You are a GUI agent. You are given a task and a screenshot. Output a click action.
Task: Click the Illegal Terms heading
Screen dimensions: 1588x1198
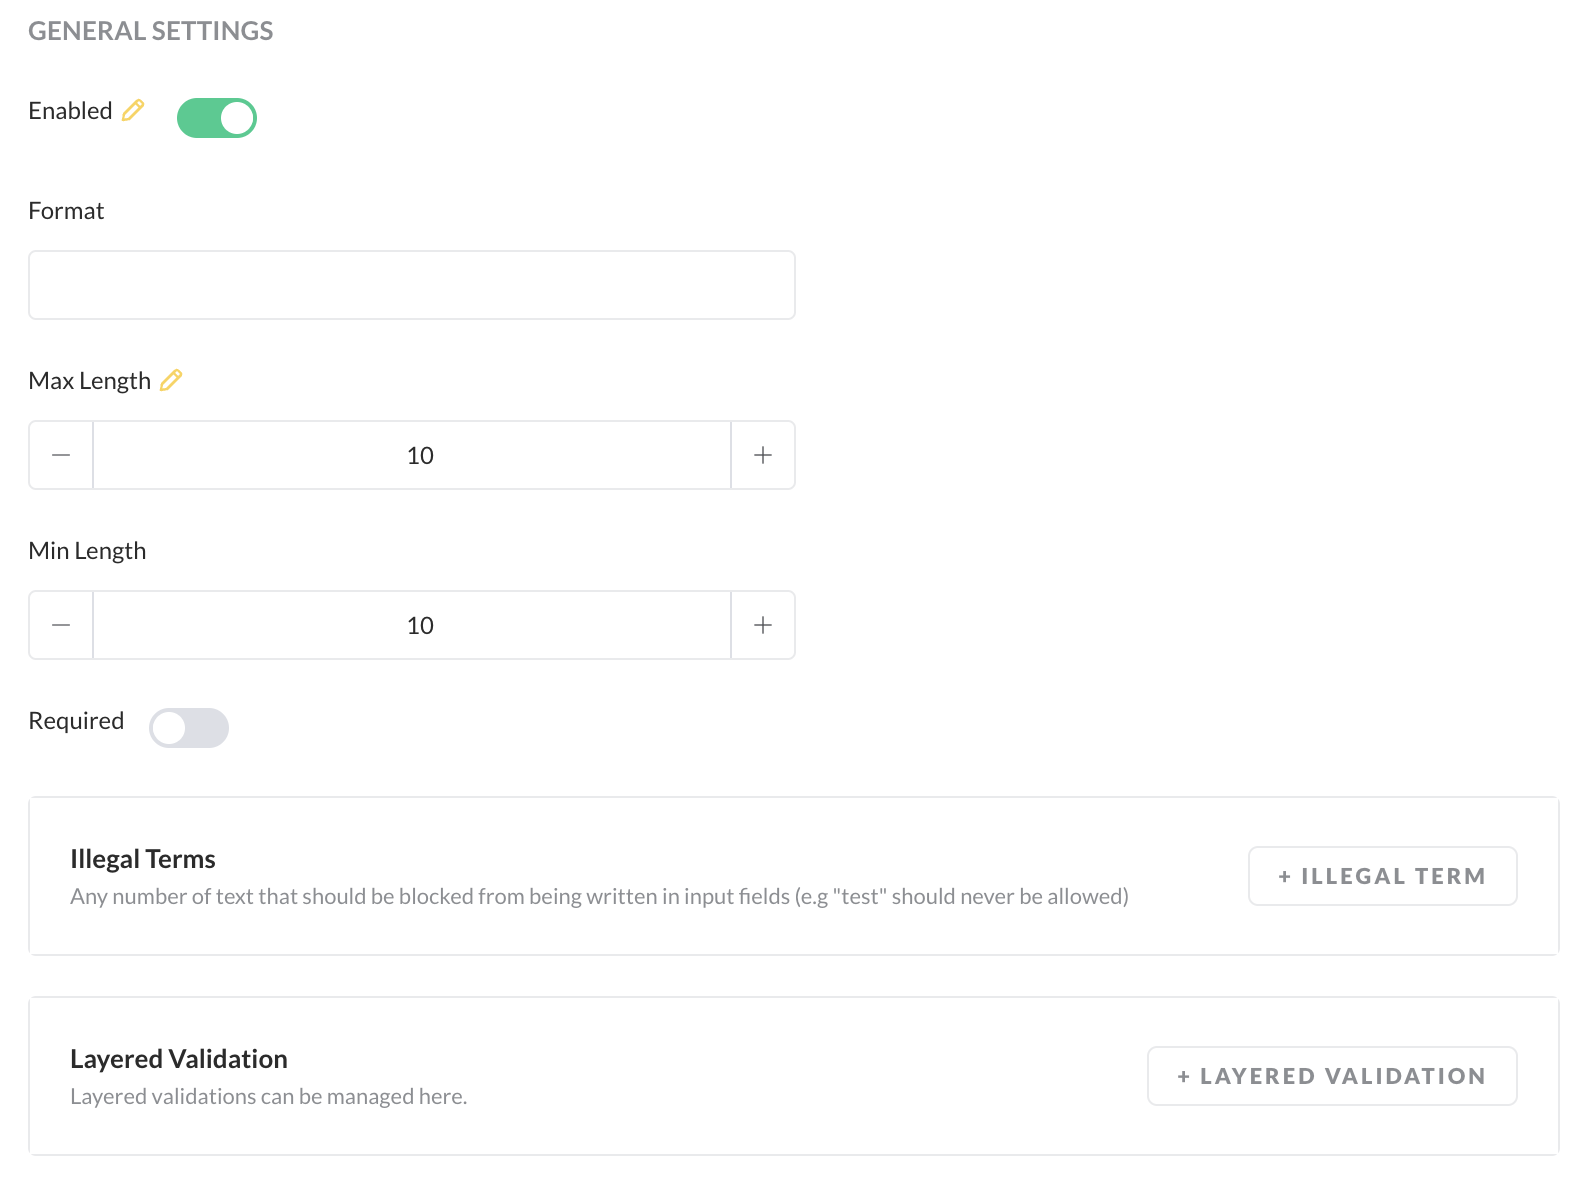[x=143, y=859]
